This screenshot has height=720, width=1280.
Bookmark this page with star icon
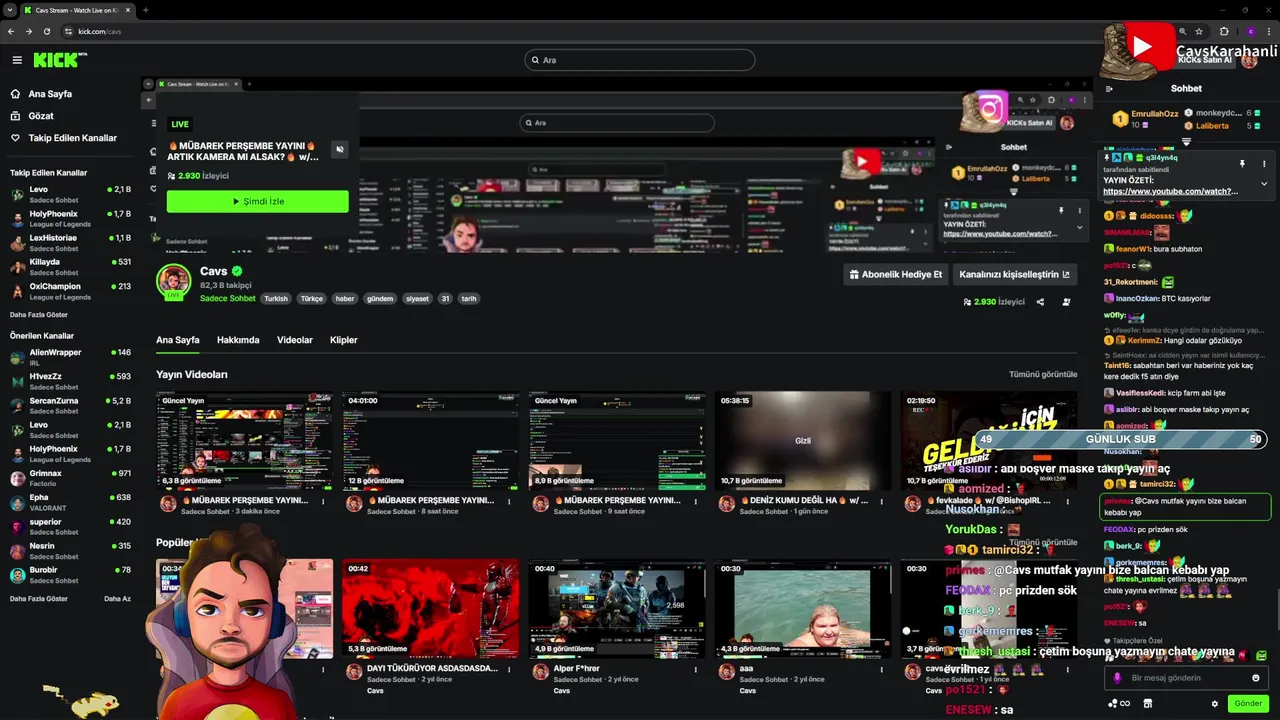click(x=1198, y=31)
